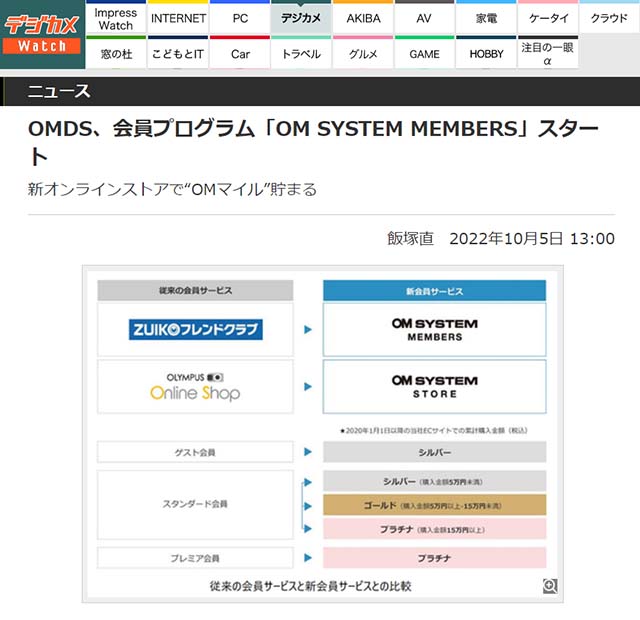This screenshot has width=640, height=620.
Task: Click the subtitle mentioning OMマイル
Action: pyautogui.click(x=172, y=189)
